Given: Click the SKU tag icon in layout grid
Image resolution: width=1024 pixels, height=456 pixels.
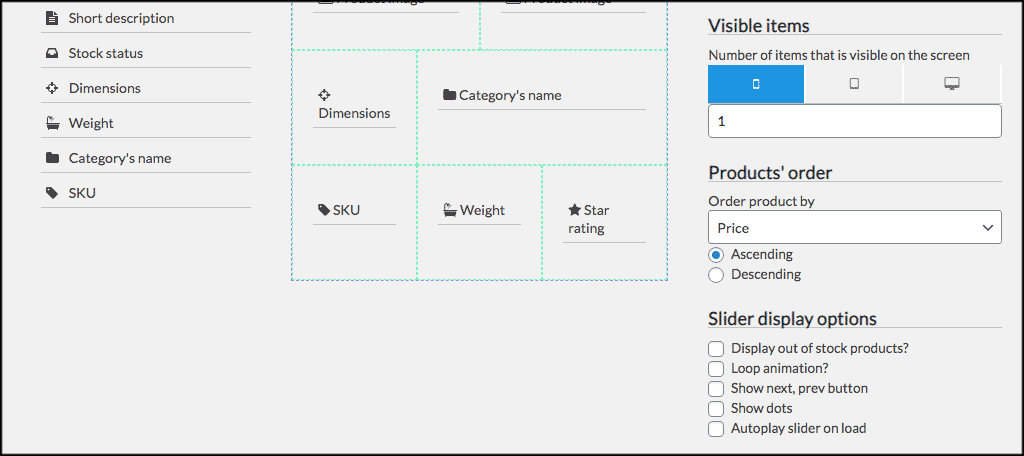Looking at the screenshot, I should [x=323, y=210].
